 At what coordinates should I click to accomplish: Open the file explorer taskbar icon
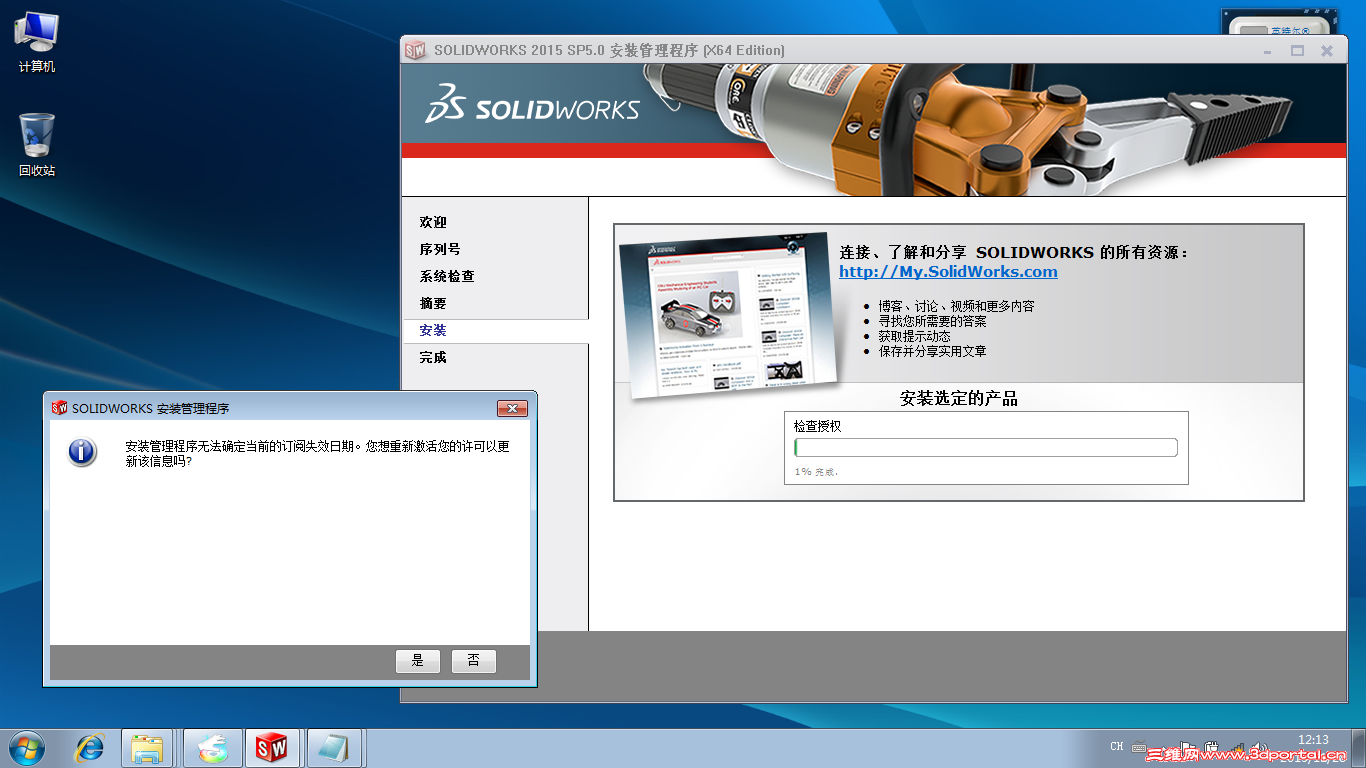(148, 748)
